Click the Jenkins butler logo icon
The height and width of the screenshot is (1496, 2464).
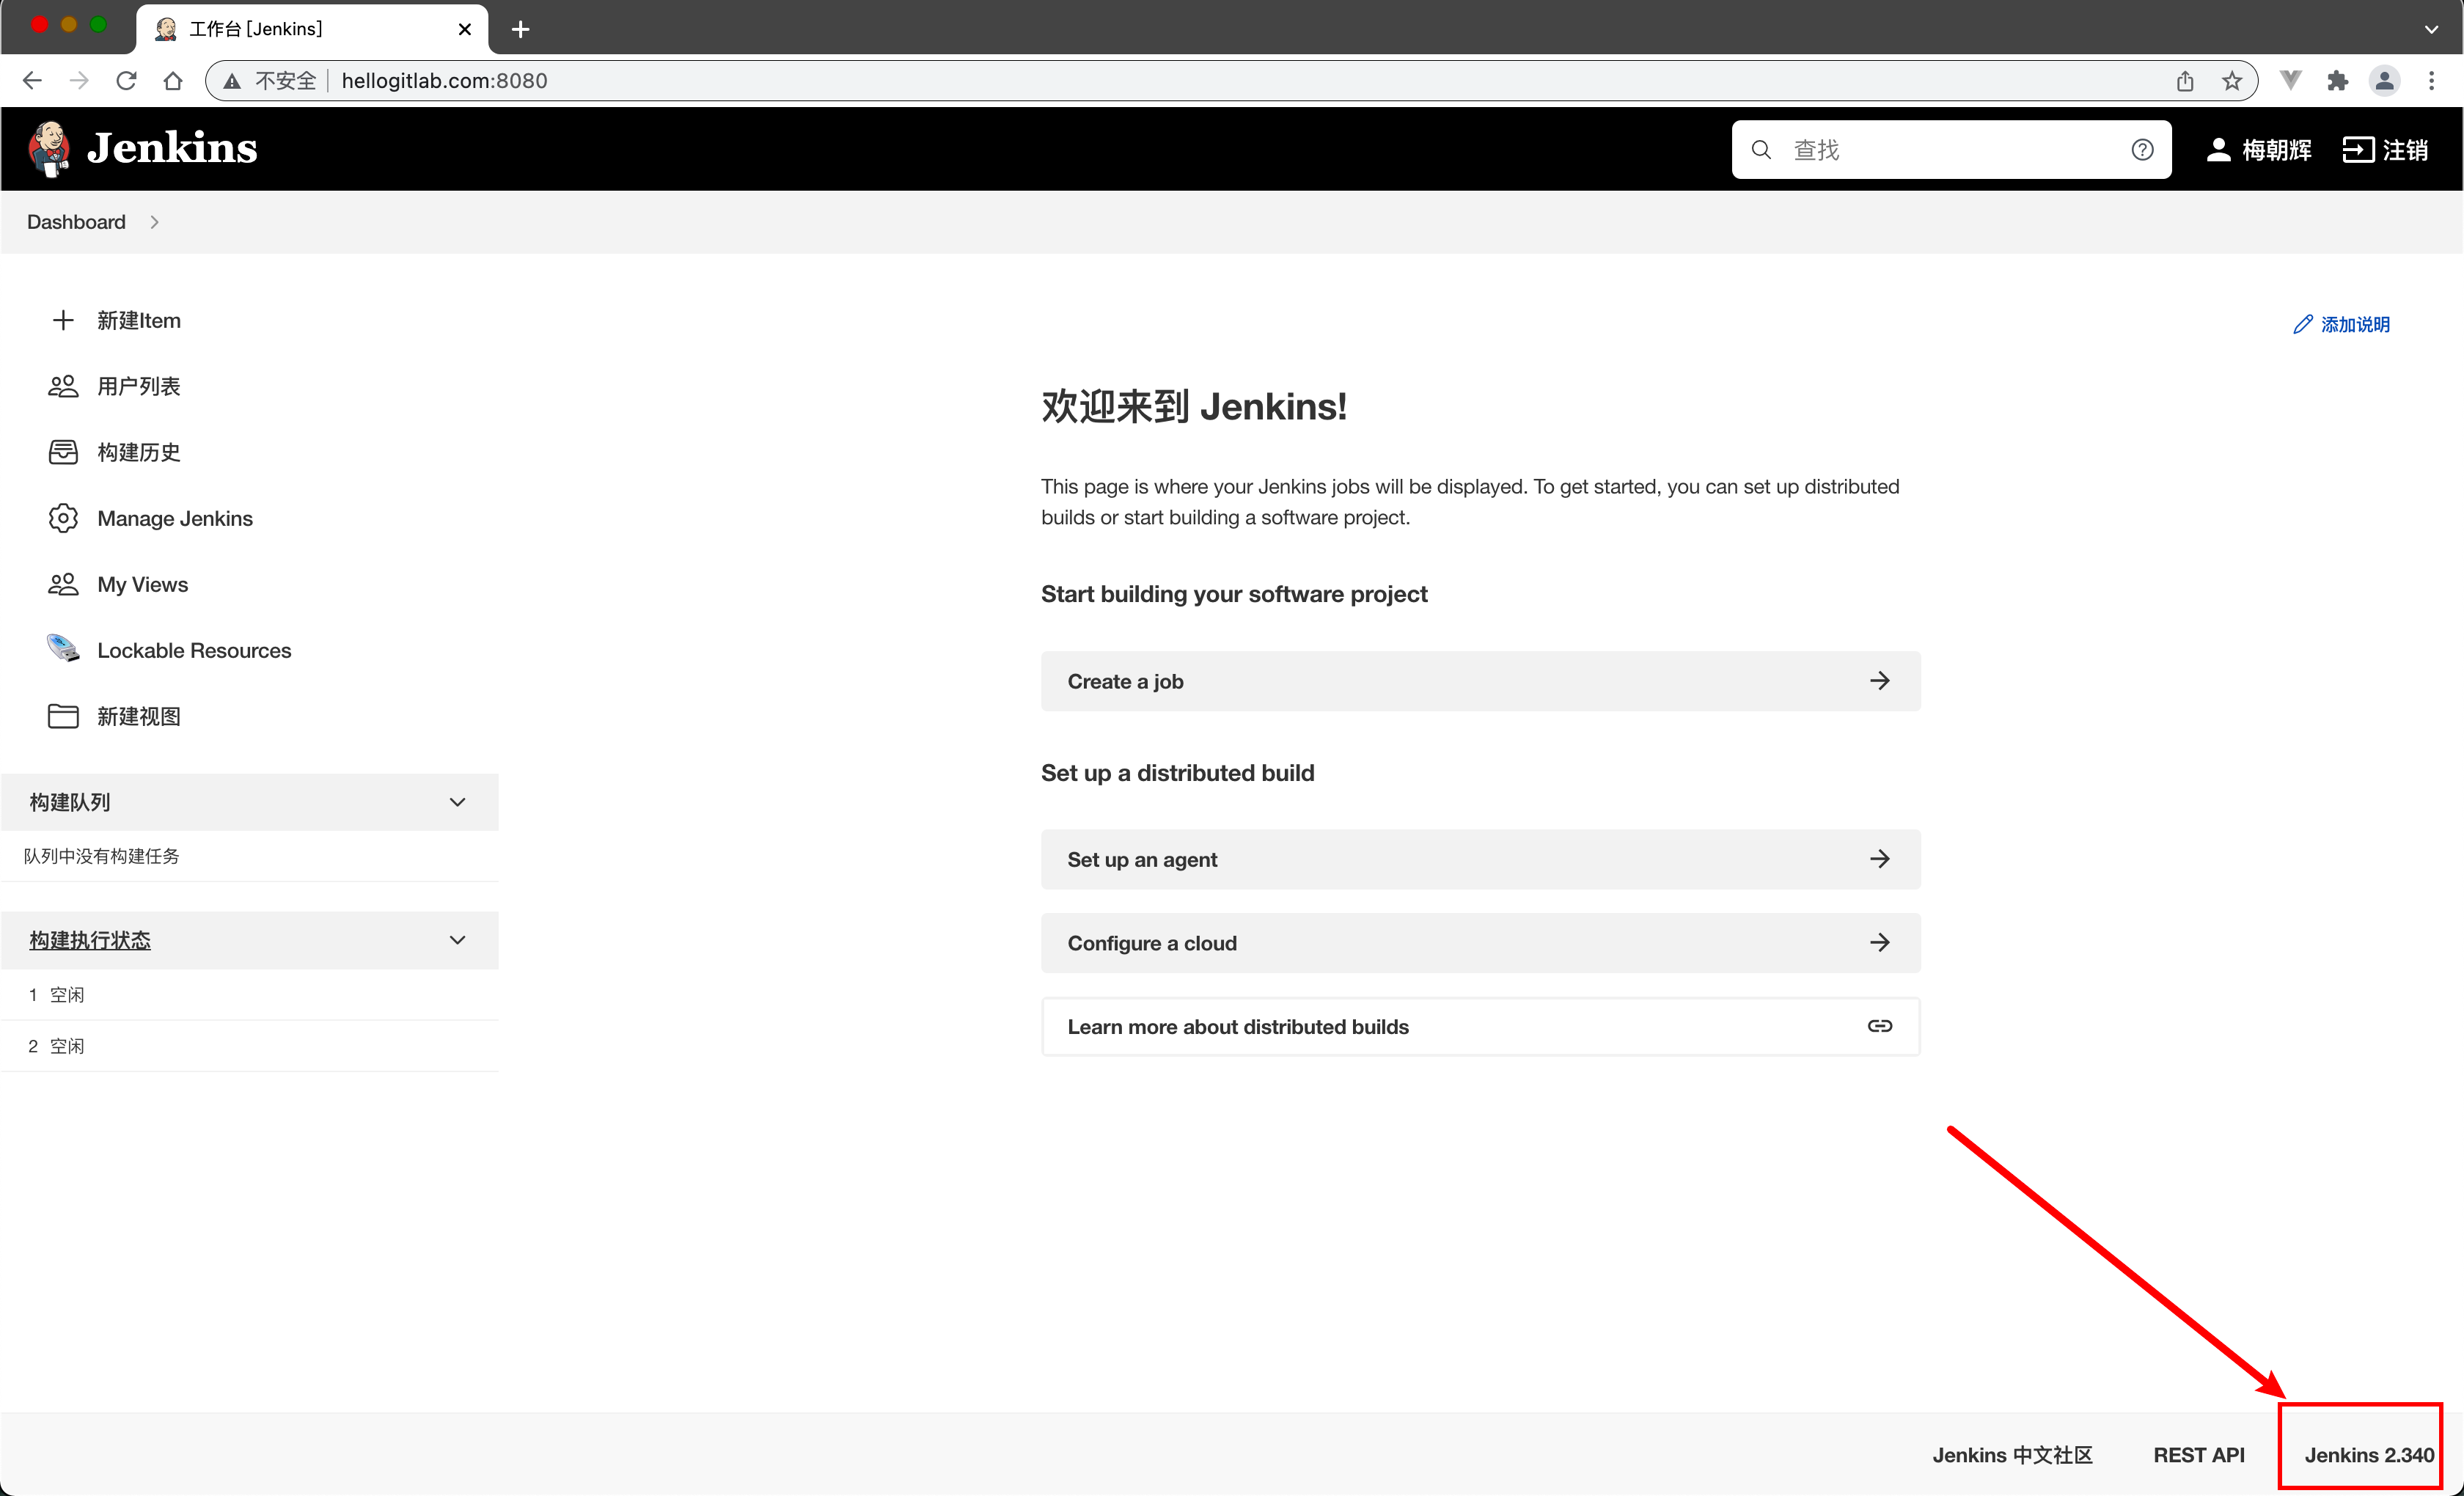pyautogui.click(x=49, y=148)
